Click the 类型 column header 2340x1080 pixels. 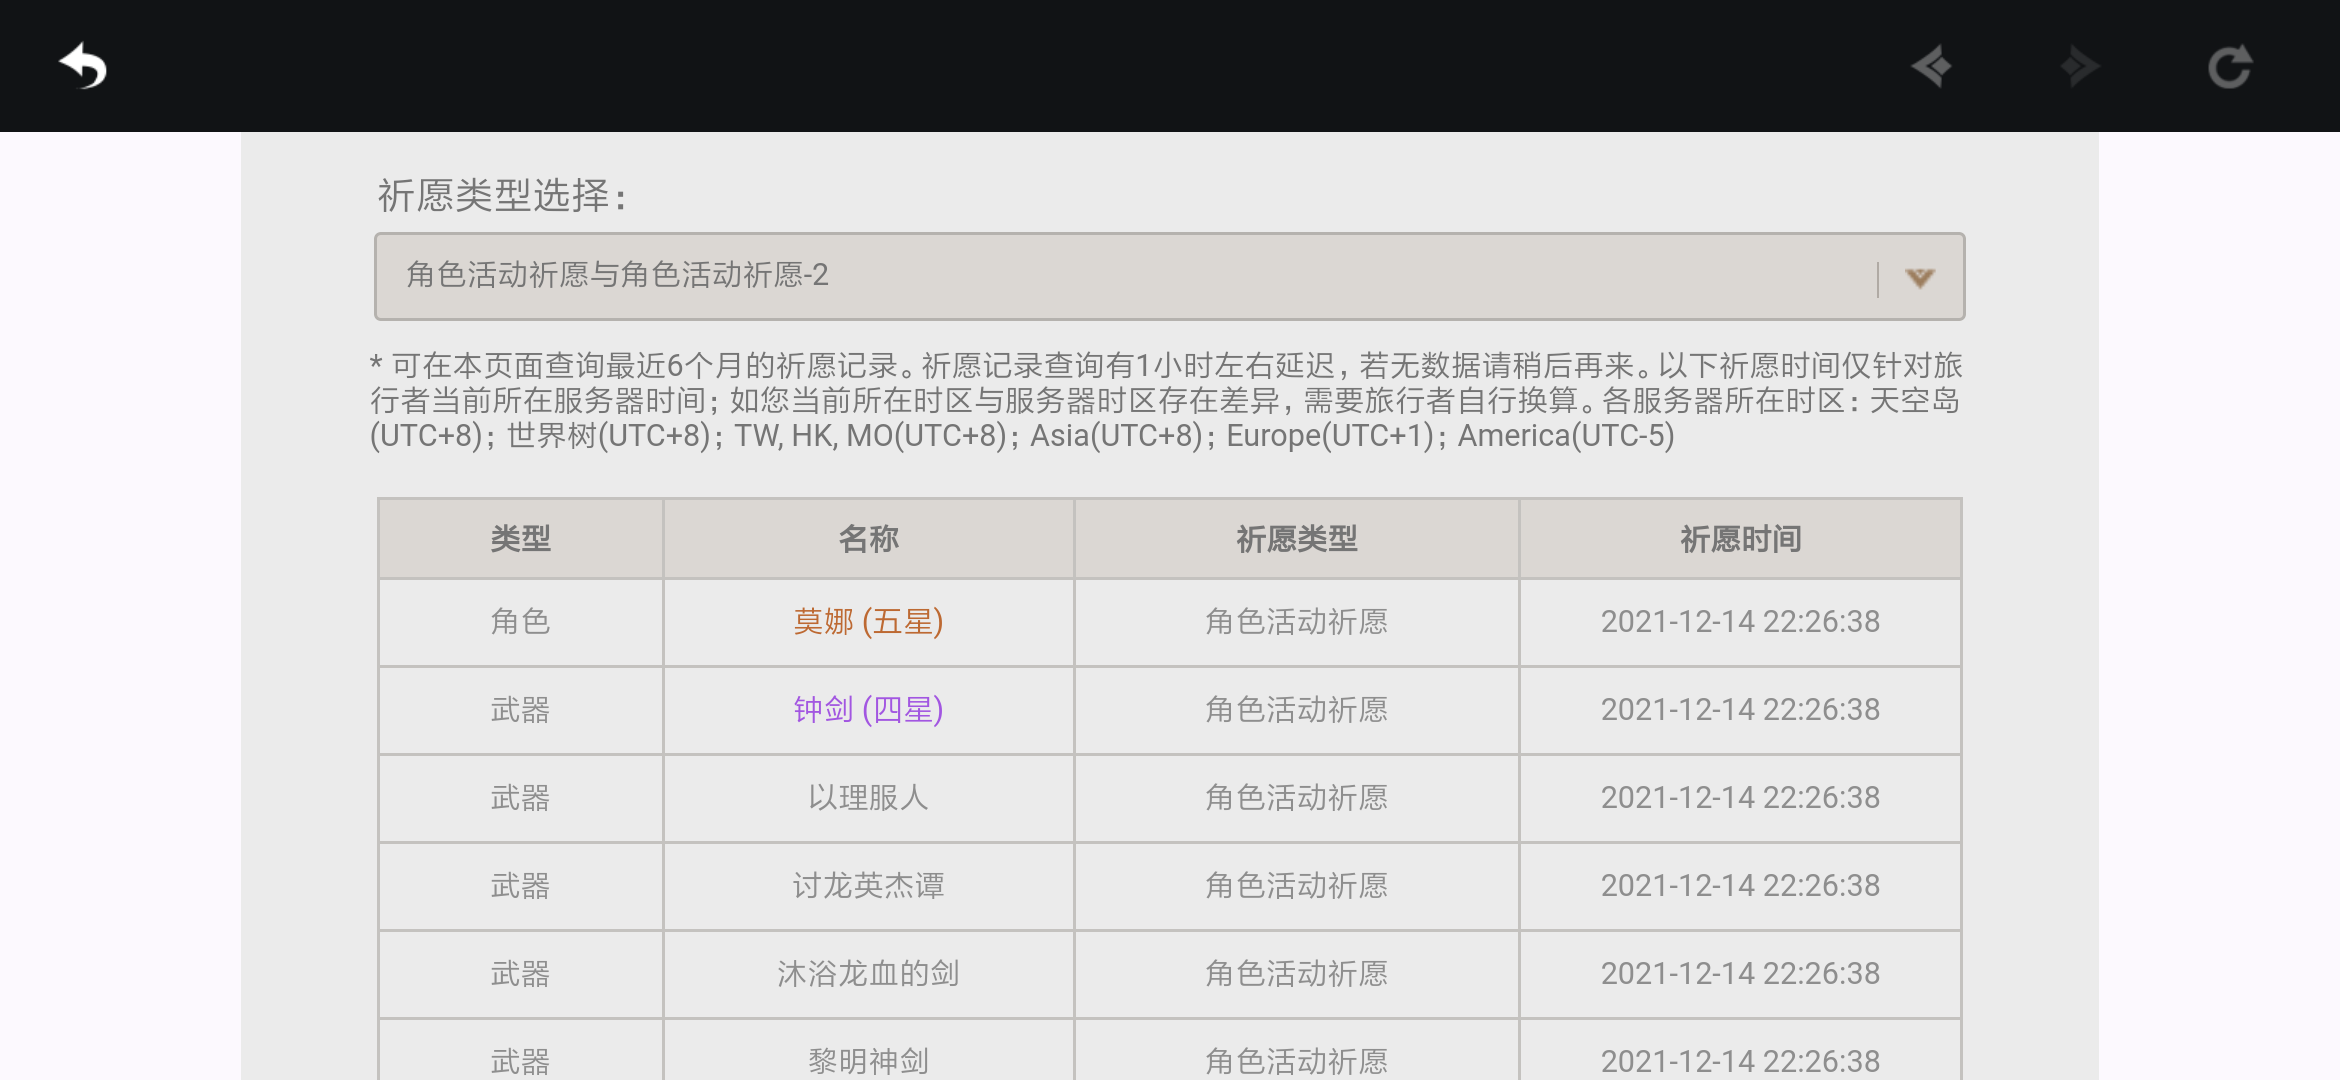click(x=520, y=539)
